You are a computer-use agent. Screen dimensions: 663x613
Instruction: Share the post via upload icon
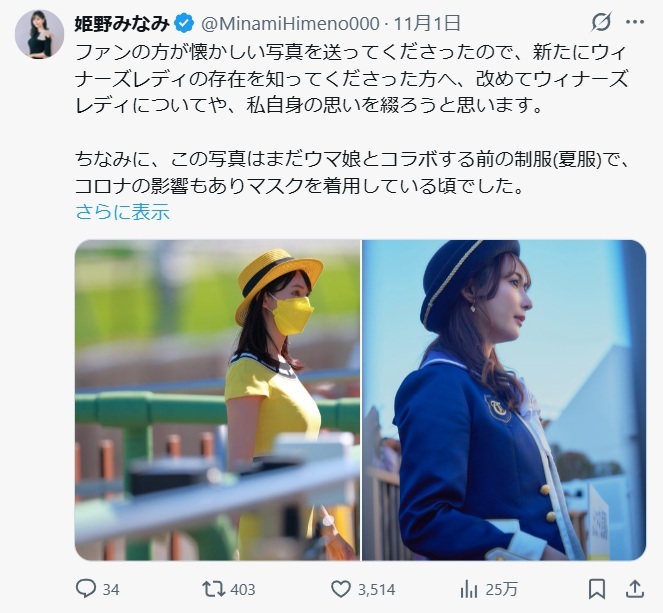click(x=635, y=589)
